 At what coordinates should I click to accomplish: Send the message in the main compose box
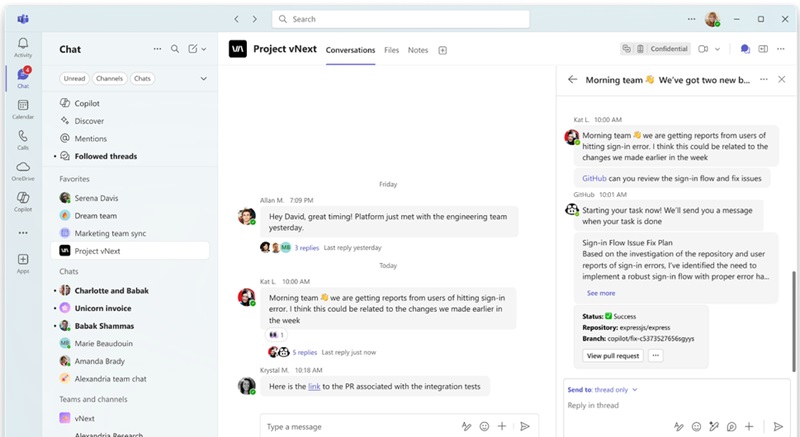[524, 426]
